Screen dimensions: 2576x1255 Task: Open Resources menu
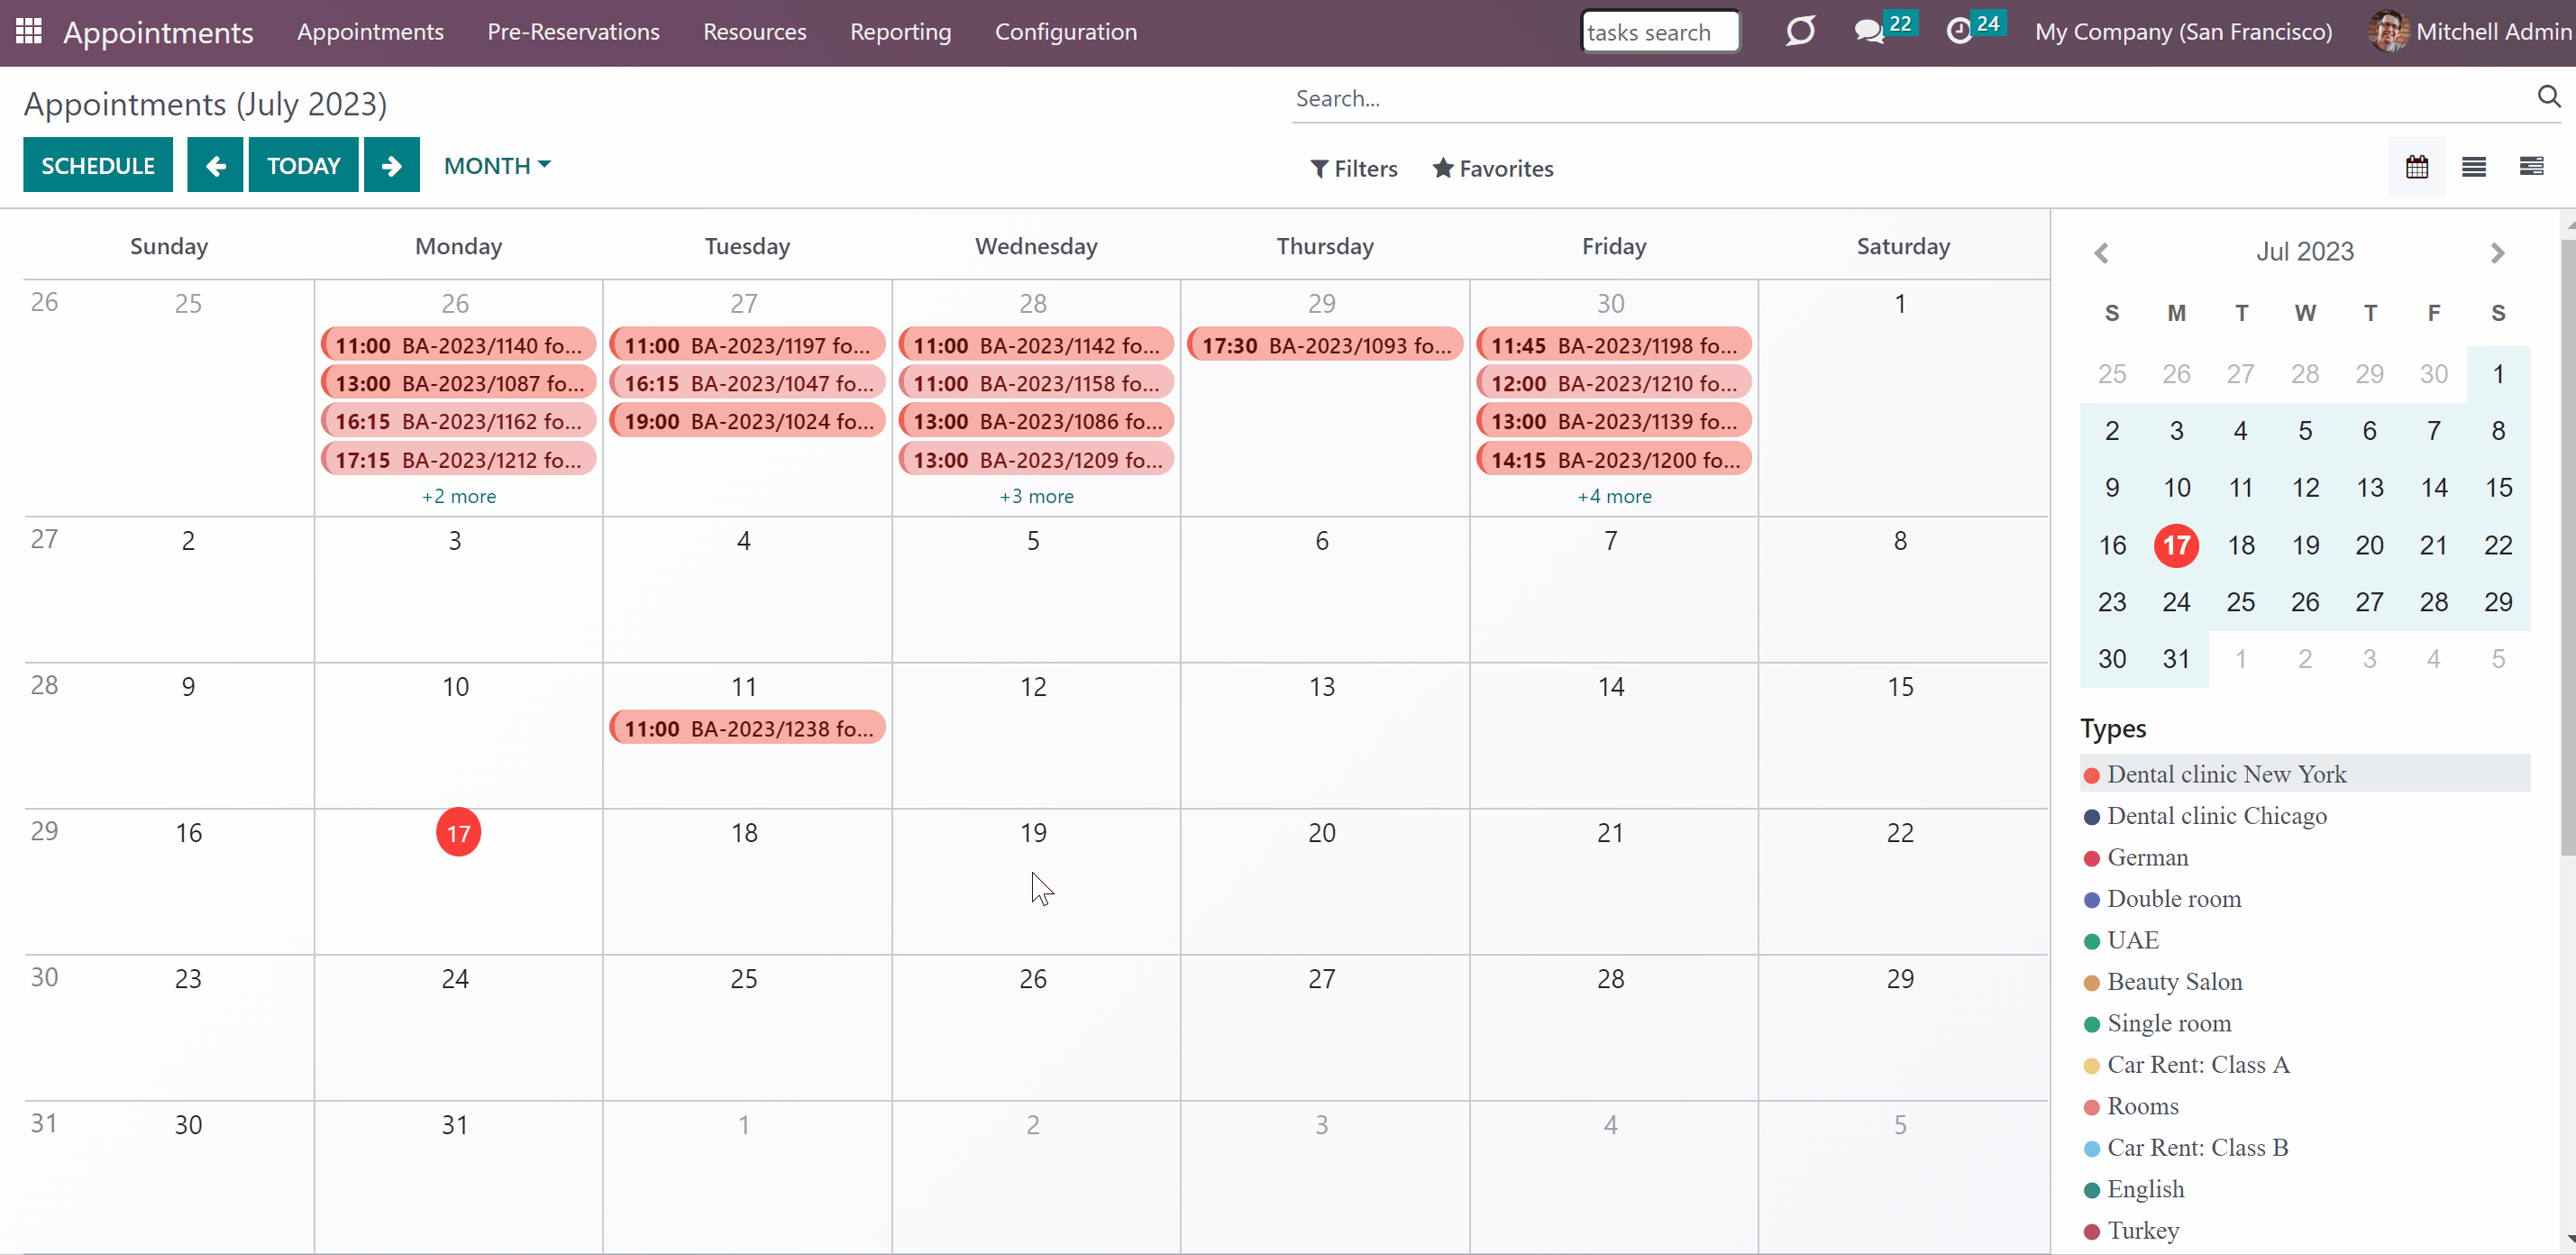coord(754,31)
